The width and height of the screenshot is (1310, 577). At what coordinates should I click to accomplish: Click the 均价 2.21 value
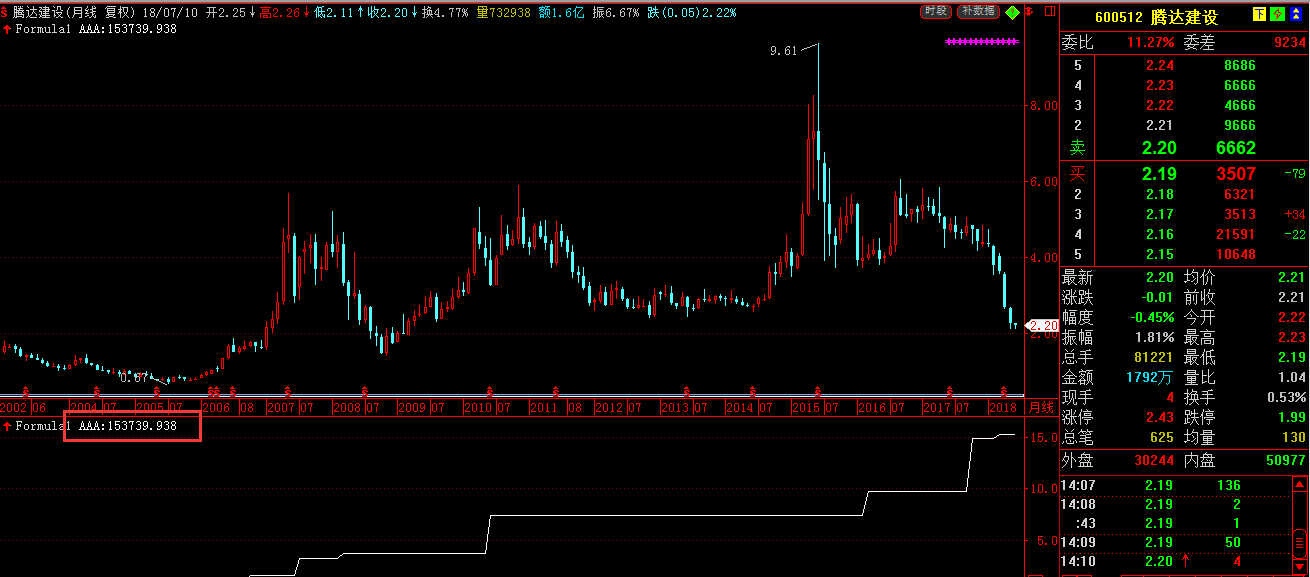click(1291, 277)
